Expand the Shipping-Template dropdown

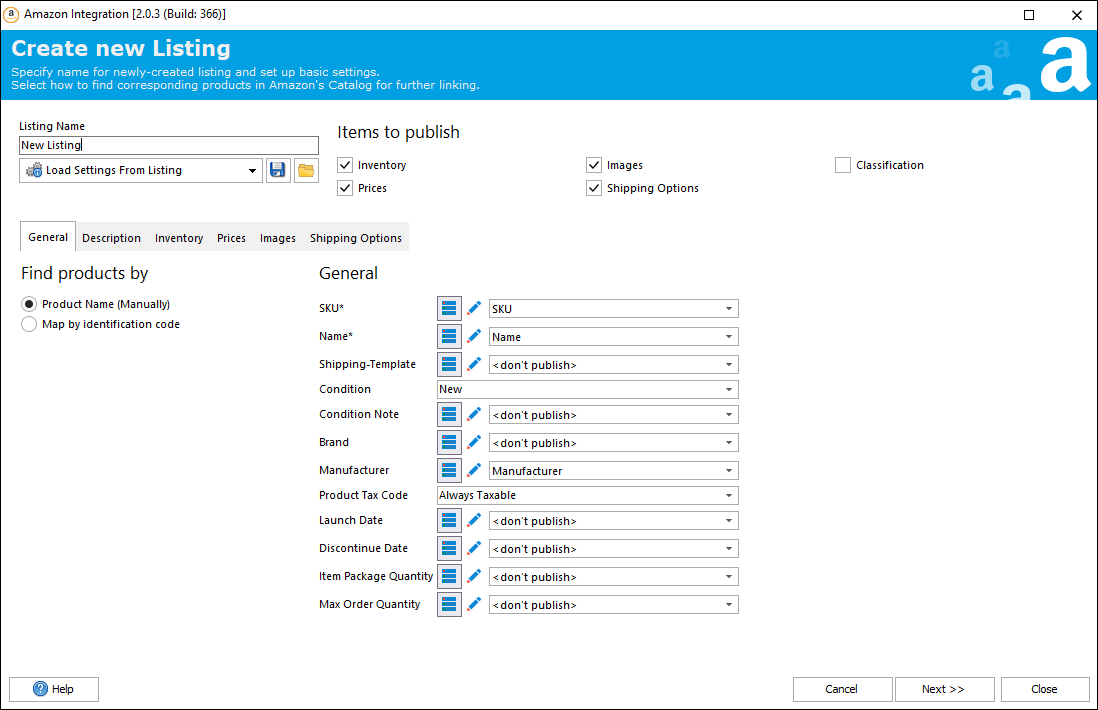click(613, 365)
